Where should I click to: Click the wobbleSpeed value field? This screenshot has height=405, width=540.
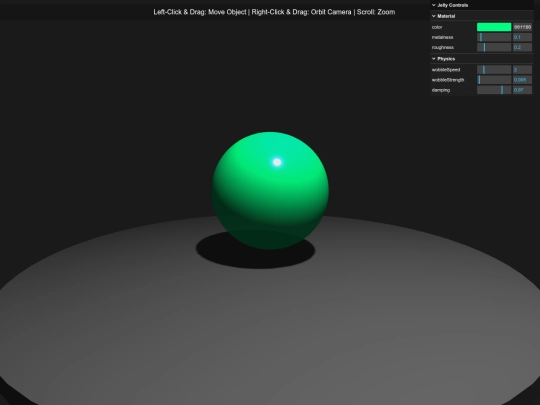(522, 70)
